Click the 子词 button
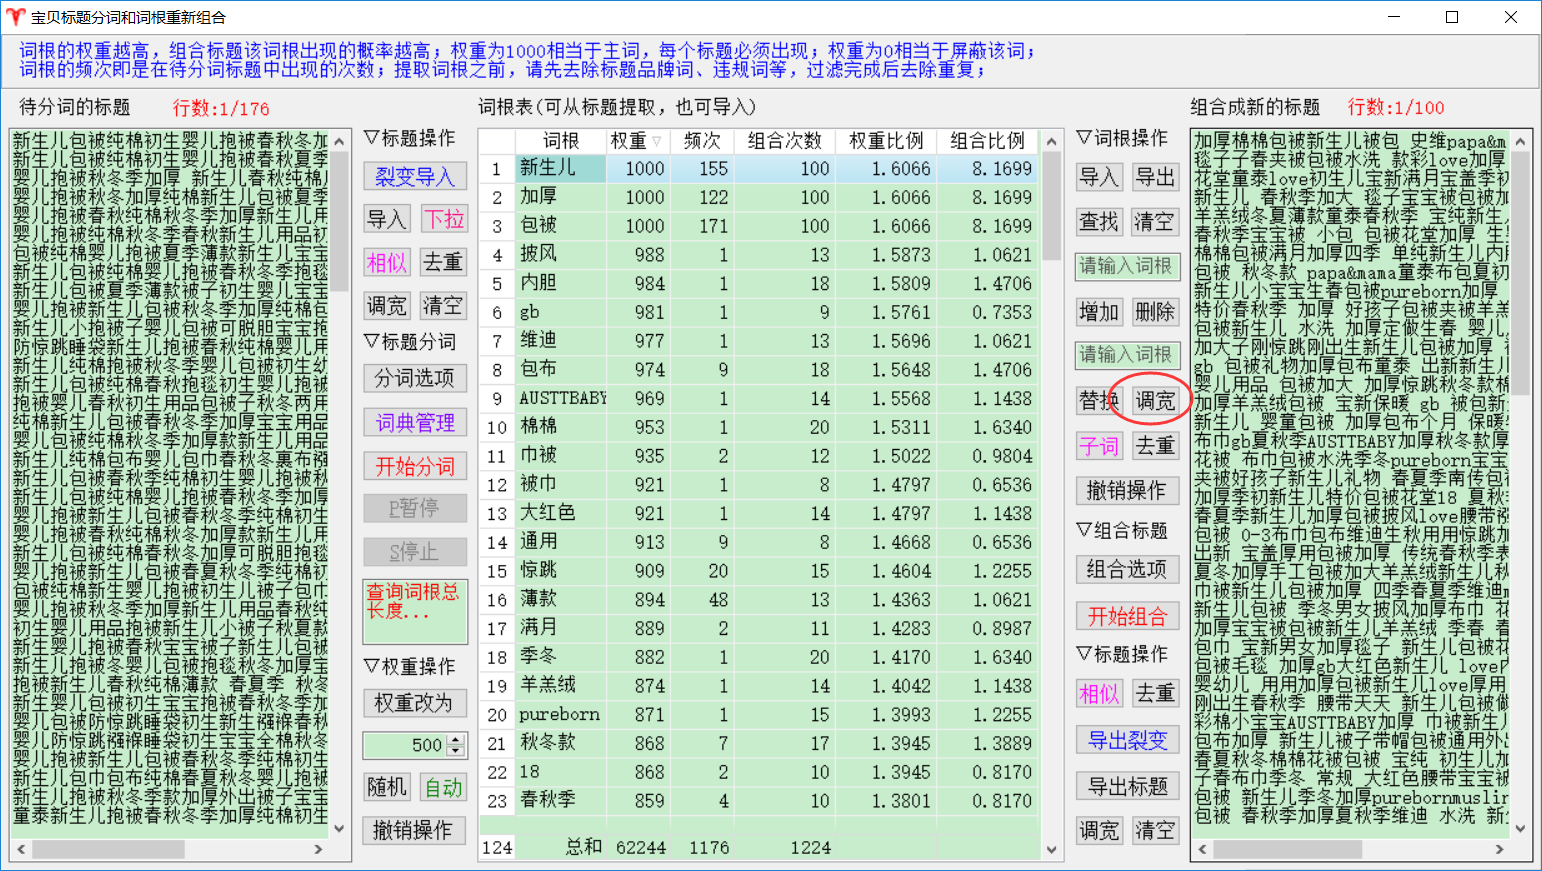 (1099, 446)
